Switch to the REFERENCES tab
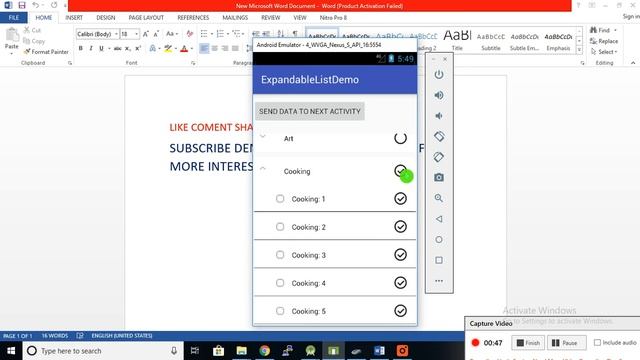This screenshot has width=640, height=360. (x=193, y=18)
